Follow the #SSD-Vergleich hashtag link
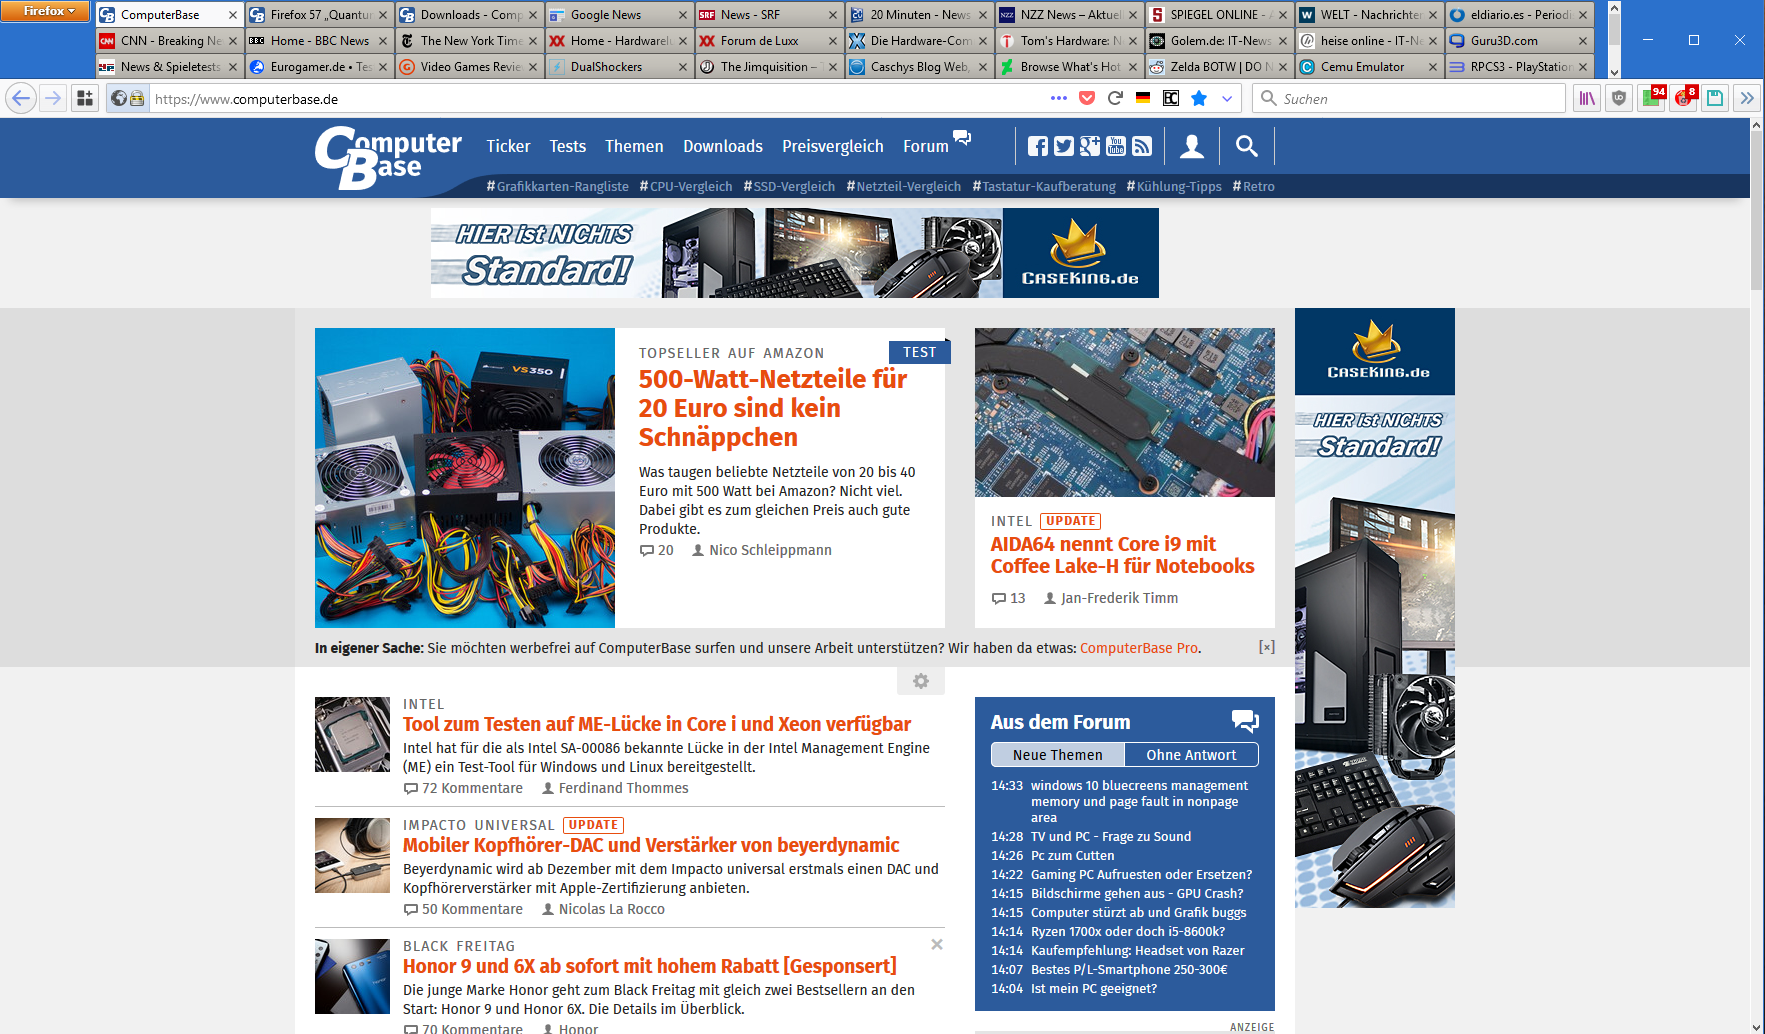Viewport: 1765px width, 1034px height. (x=789, y=186)
